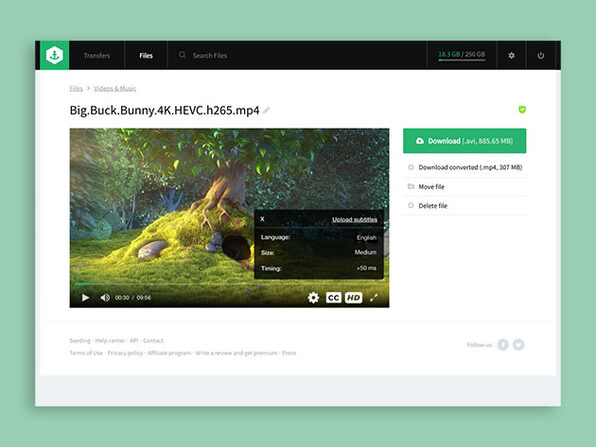Viewport: 596px width, 447px height.
Task: Switch to the Transfers tab
Action: point(97,55)
